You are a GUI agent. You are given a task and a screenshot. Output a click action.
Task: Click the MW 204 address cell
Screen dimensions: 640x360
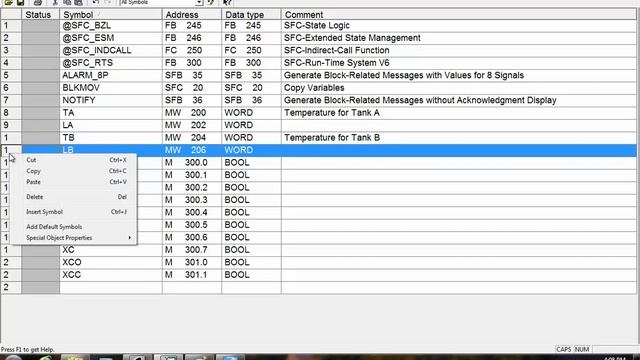192,138
